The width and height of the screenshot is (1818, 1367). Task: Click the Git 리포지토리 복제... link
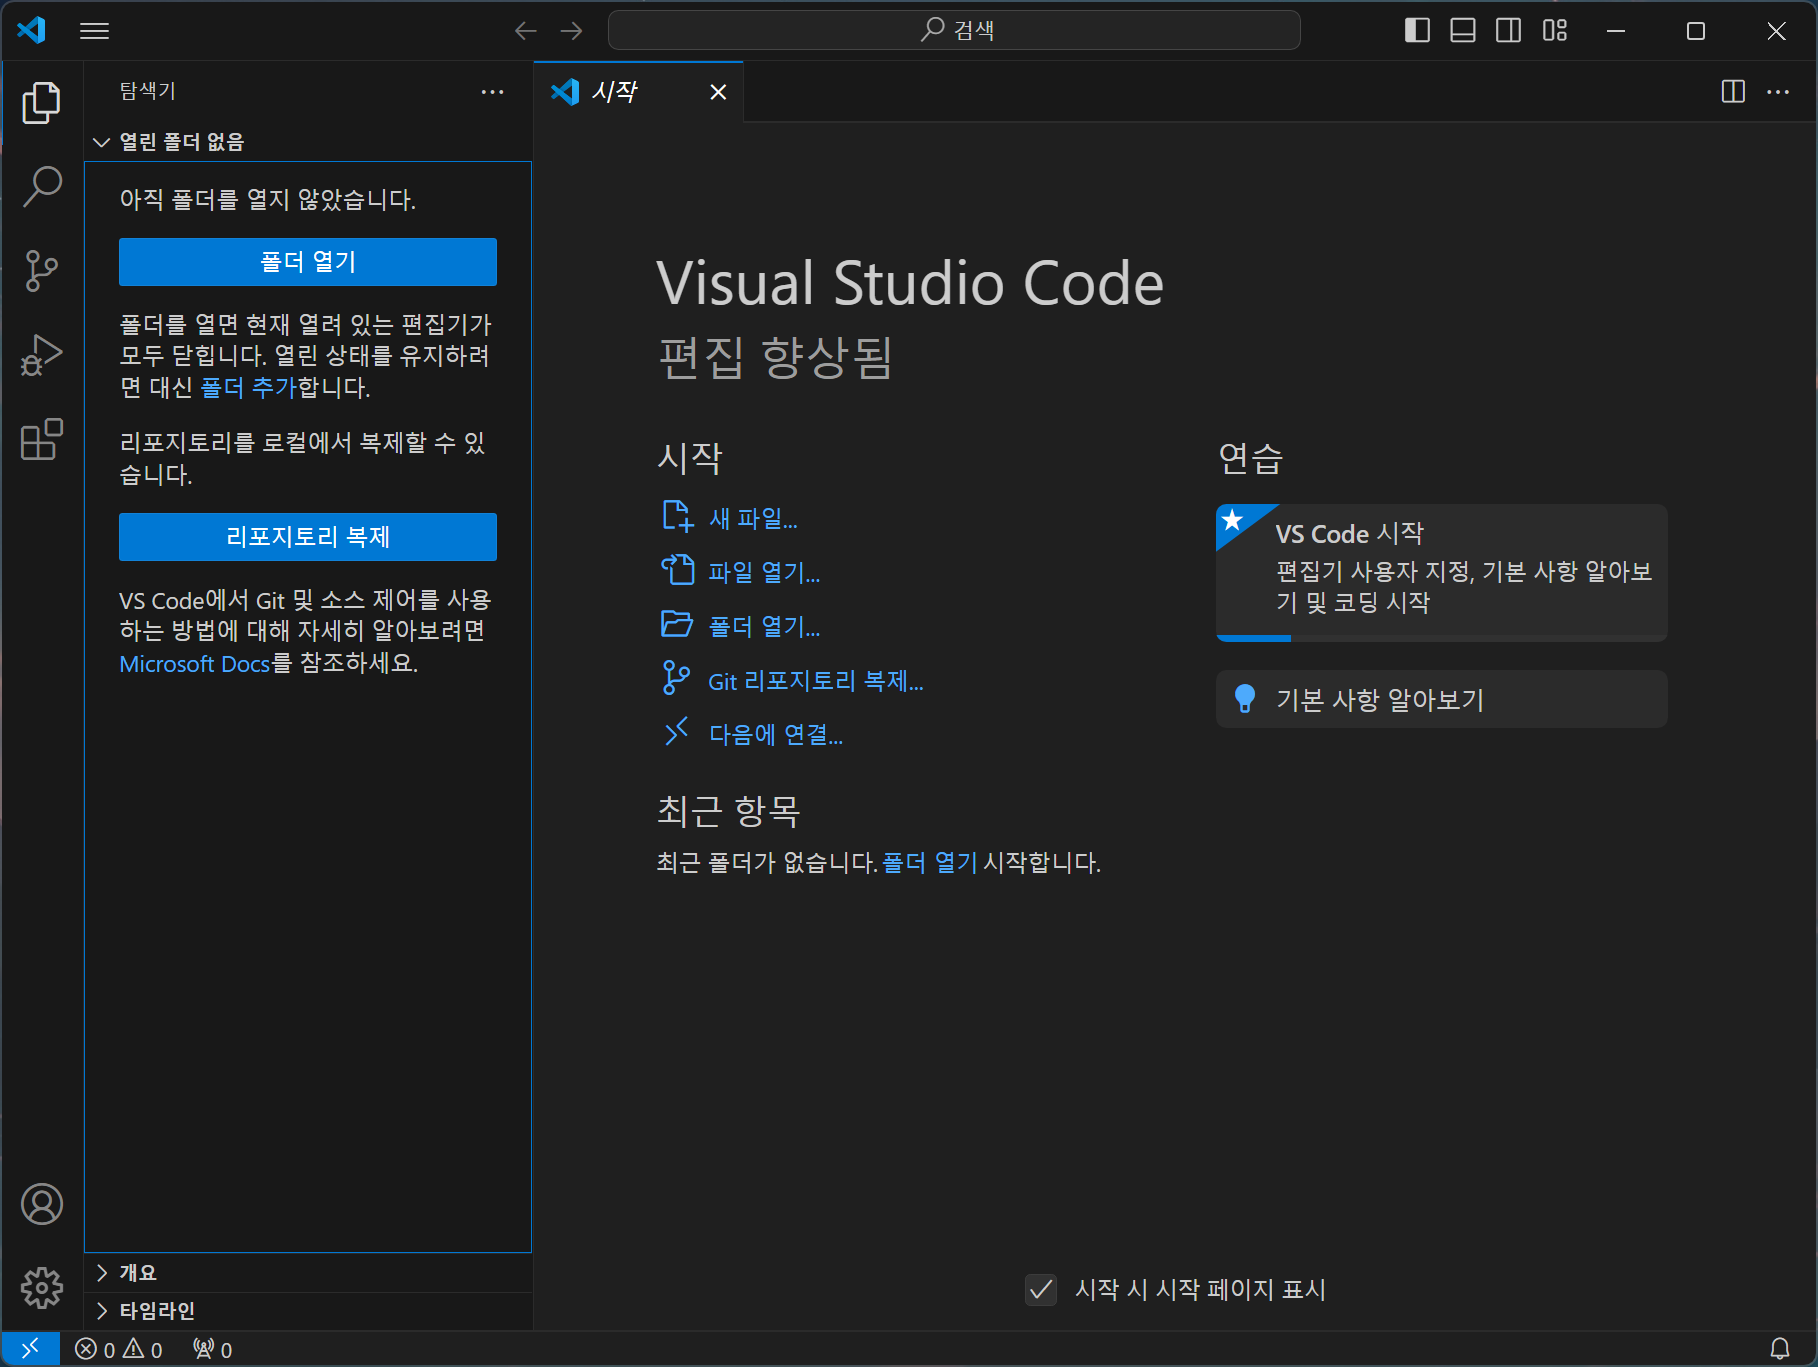click(816, 682)
